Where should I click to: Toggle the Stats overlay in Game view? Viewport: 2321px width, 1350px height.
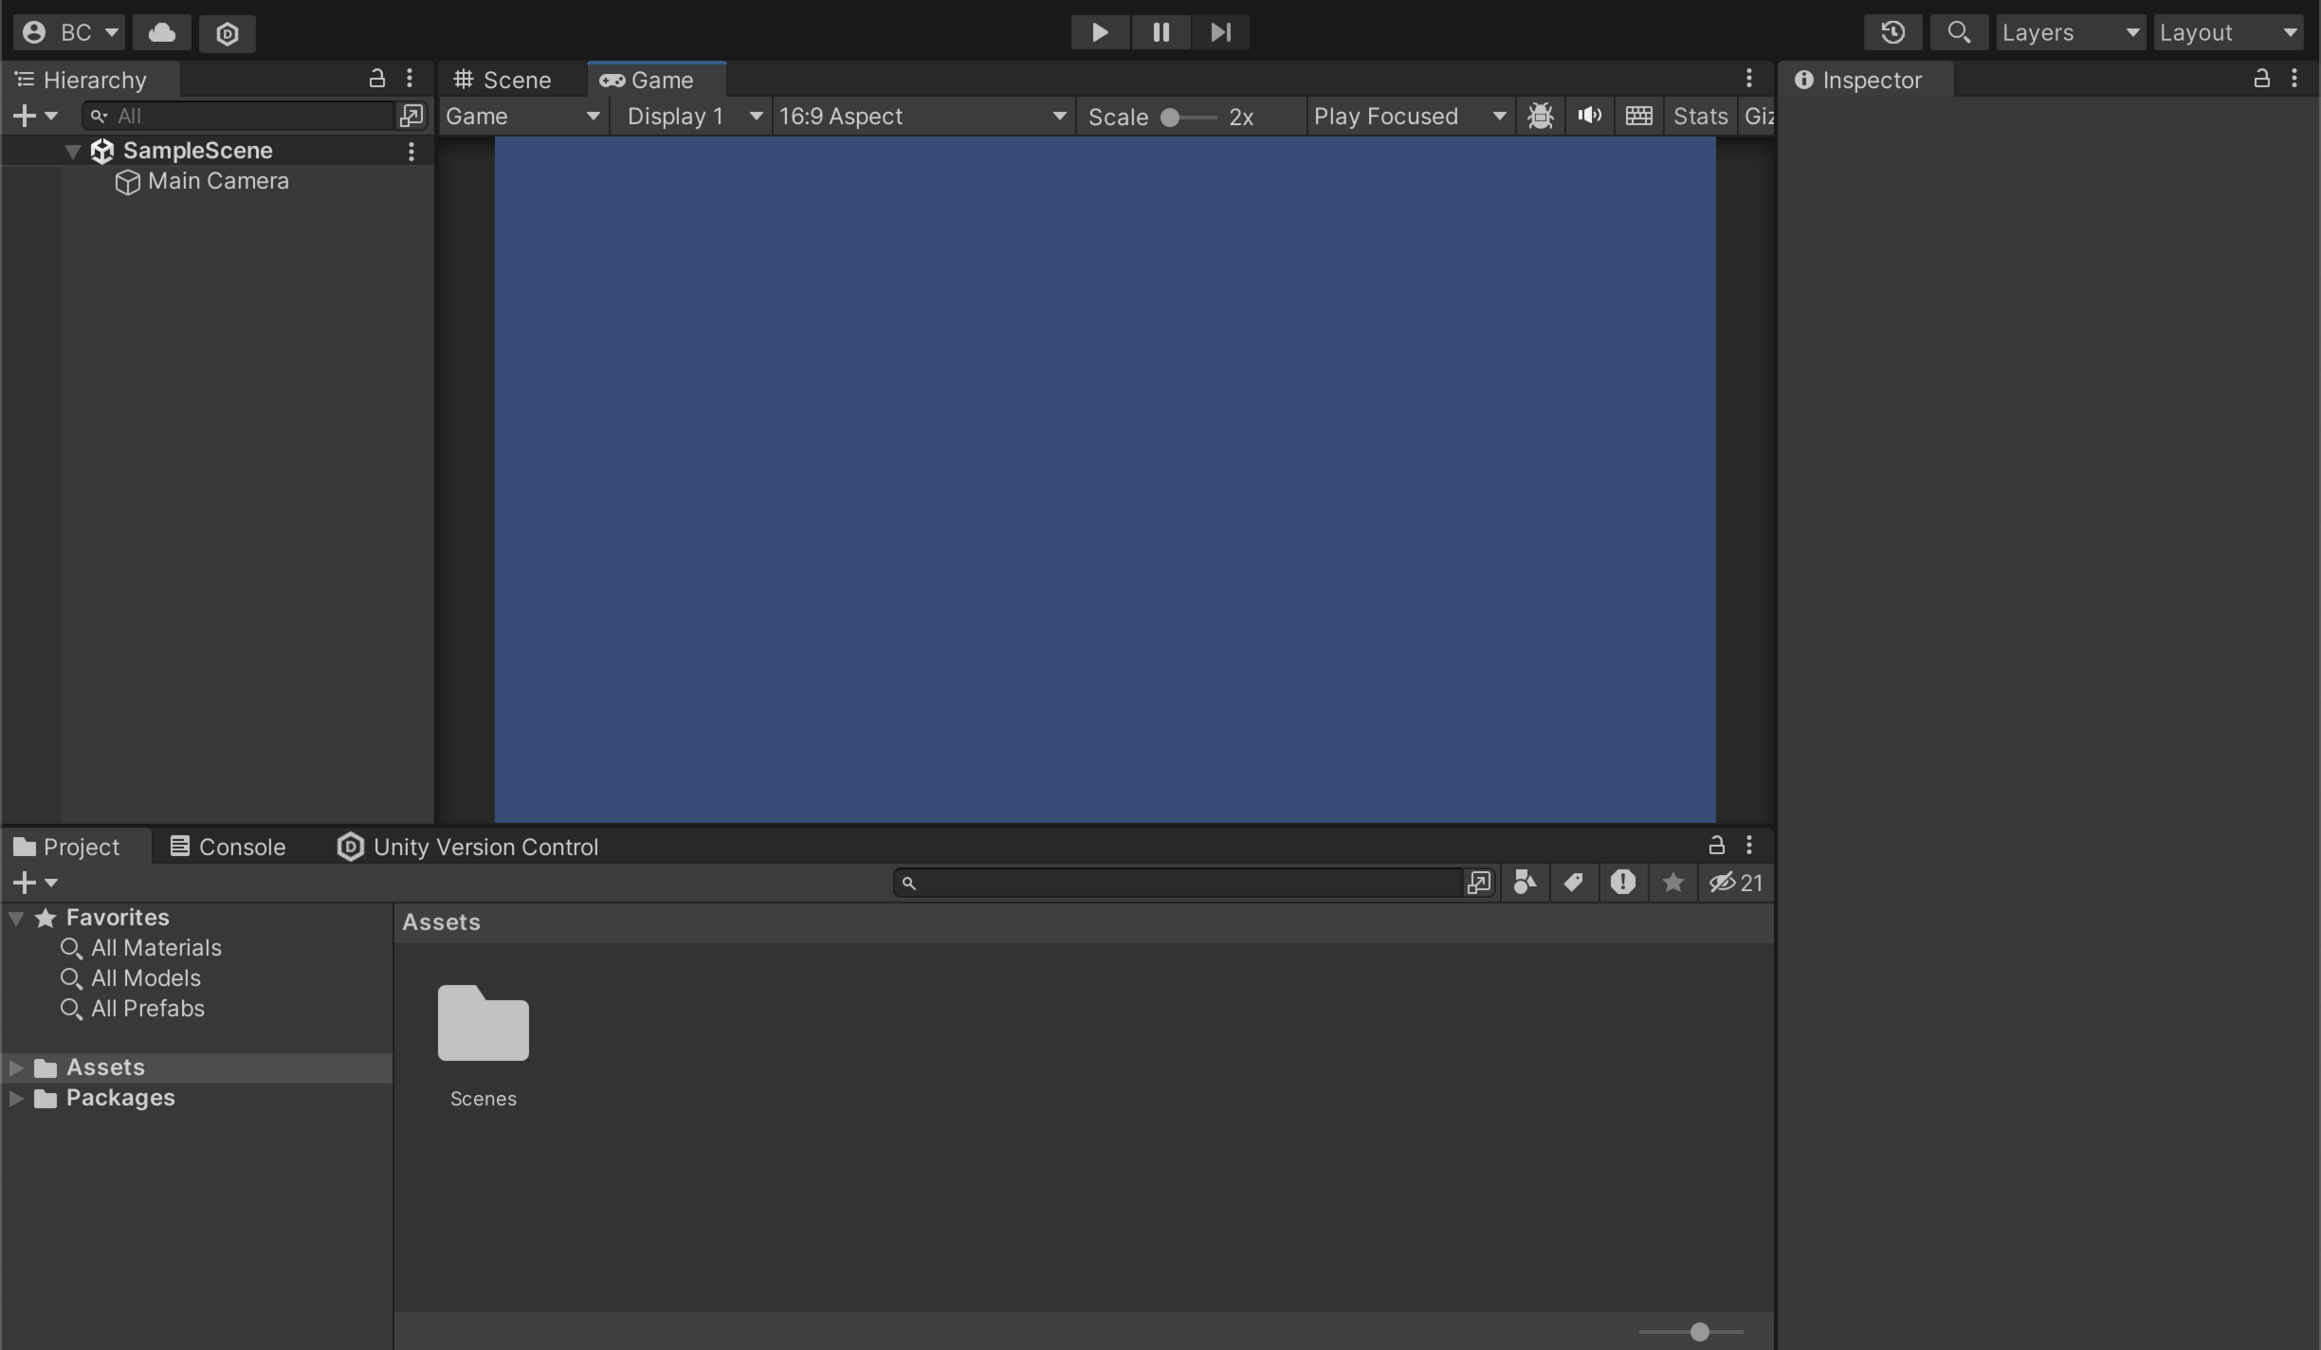pyautogui.click(x=1700, y=116)
